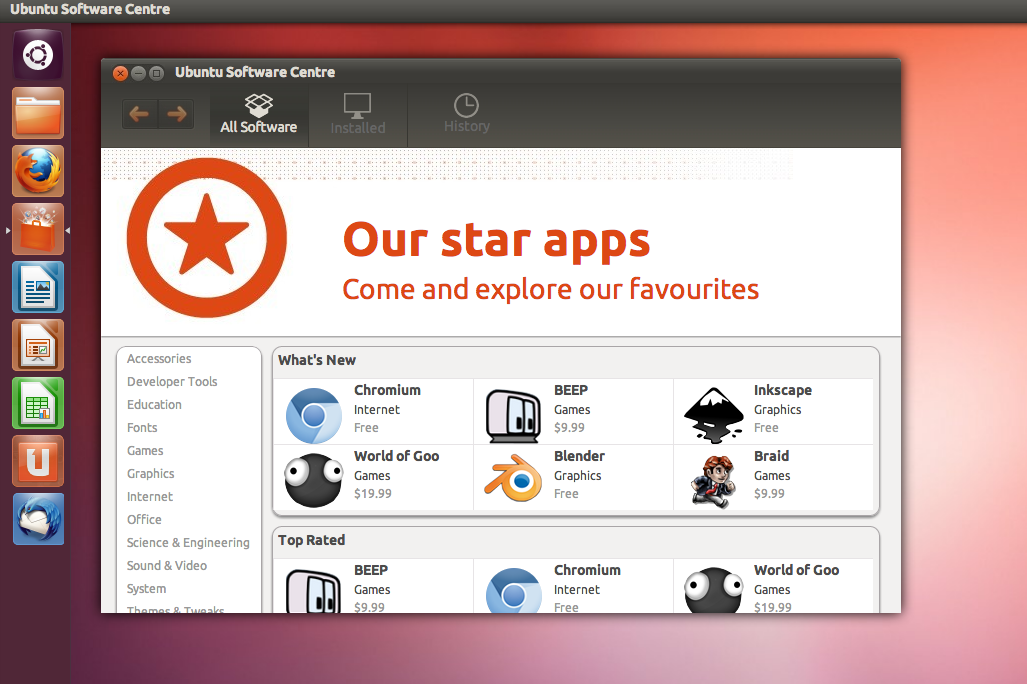This screenshot has height=684, width=1027.
Task: Open the History tab
Action: pos(466,114)
